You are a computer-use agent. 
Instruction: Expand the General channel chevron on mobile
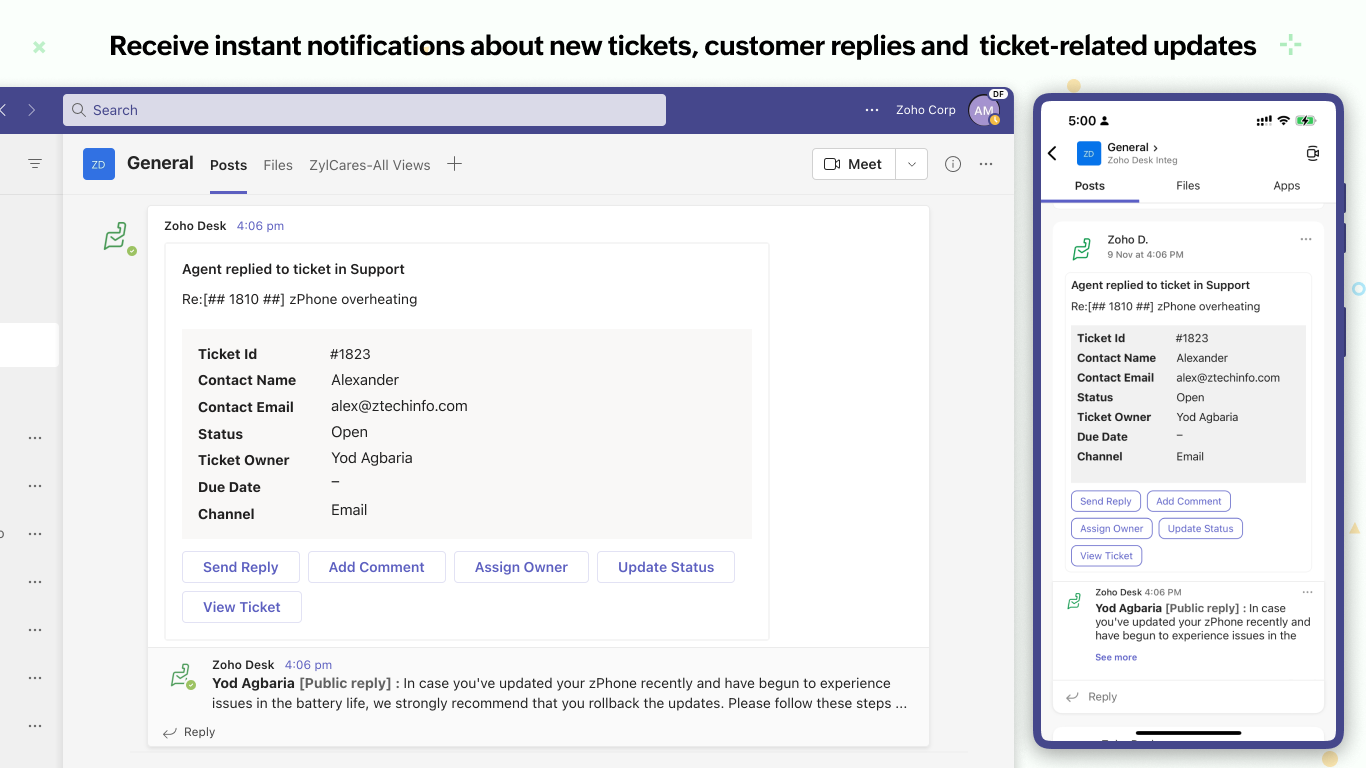[x=1155, y=148]
